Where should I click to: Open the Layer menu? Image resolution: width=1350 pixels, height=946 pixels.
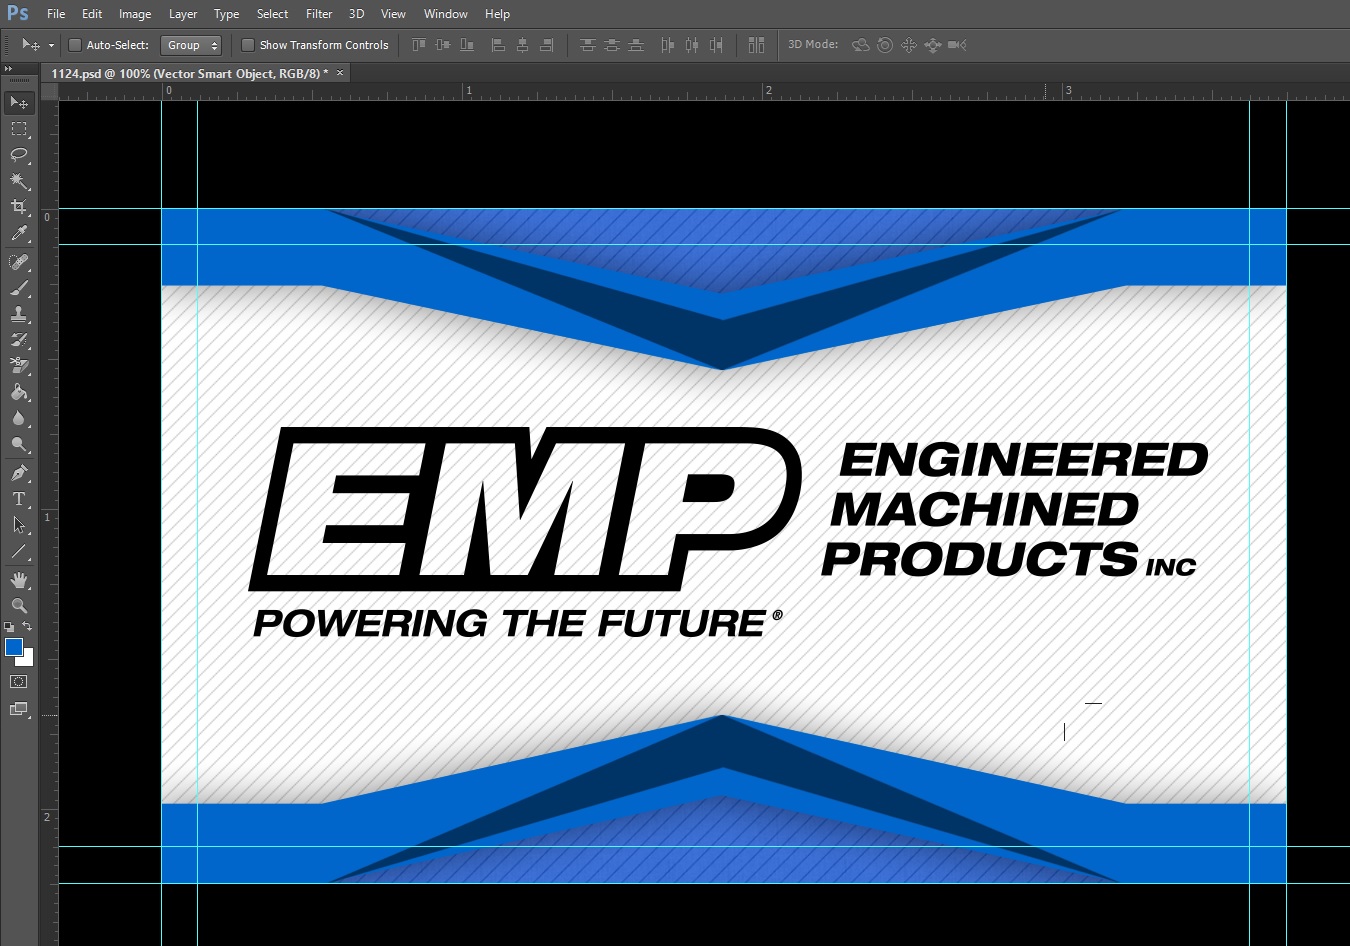[x=183, y=14]
